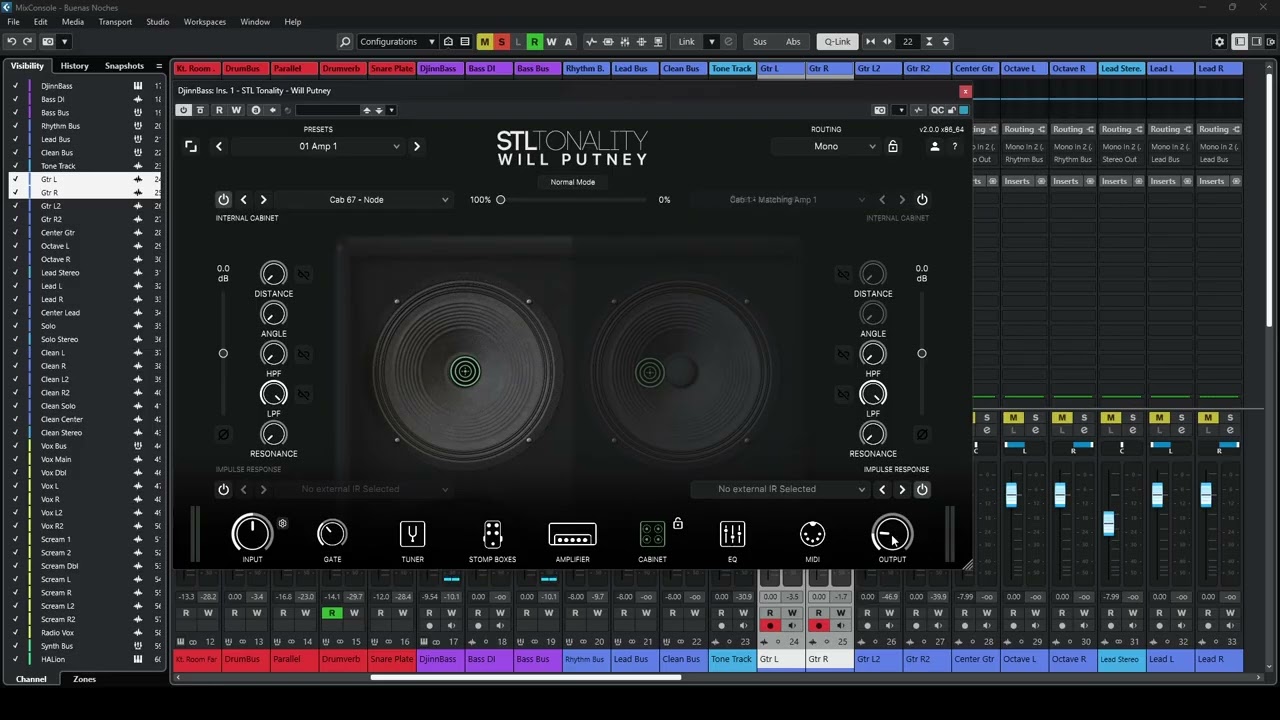Click the Q-Link button

coord(838,42)
